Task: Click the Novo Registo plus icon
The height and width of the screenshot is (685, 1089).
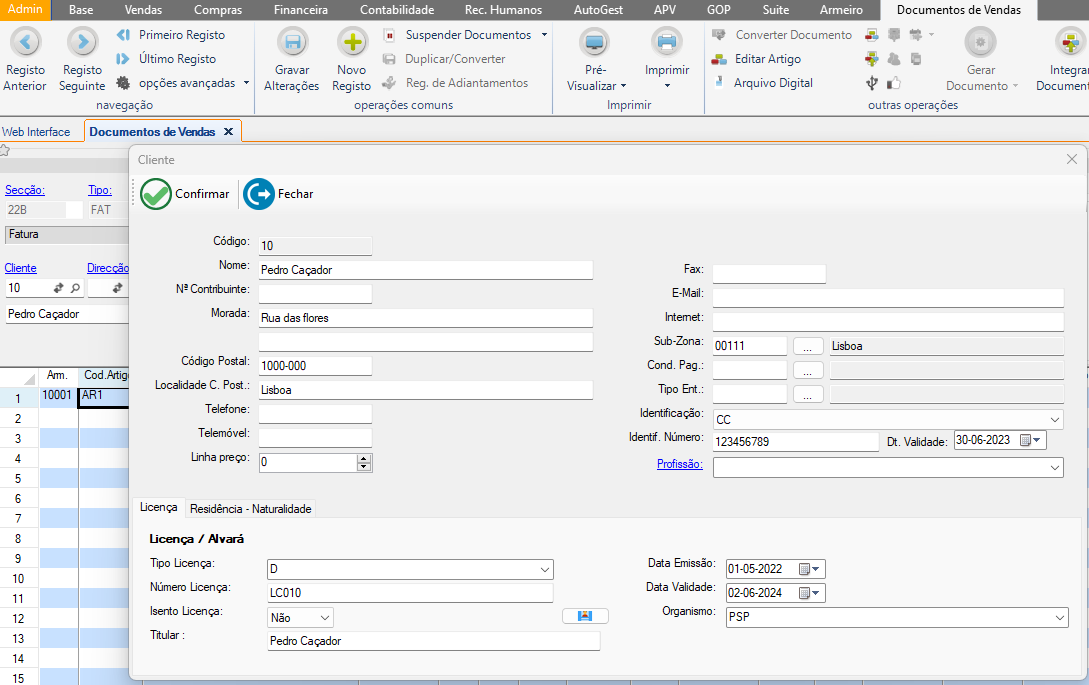Action: click(x=352, y=43)
